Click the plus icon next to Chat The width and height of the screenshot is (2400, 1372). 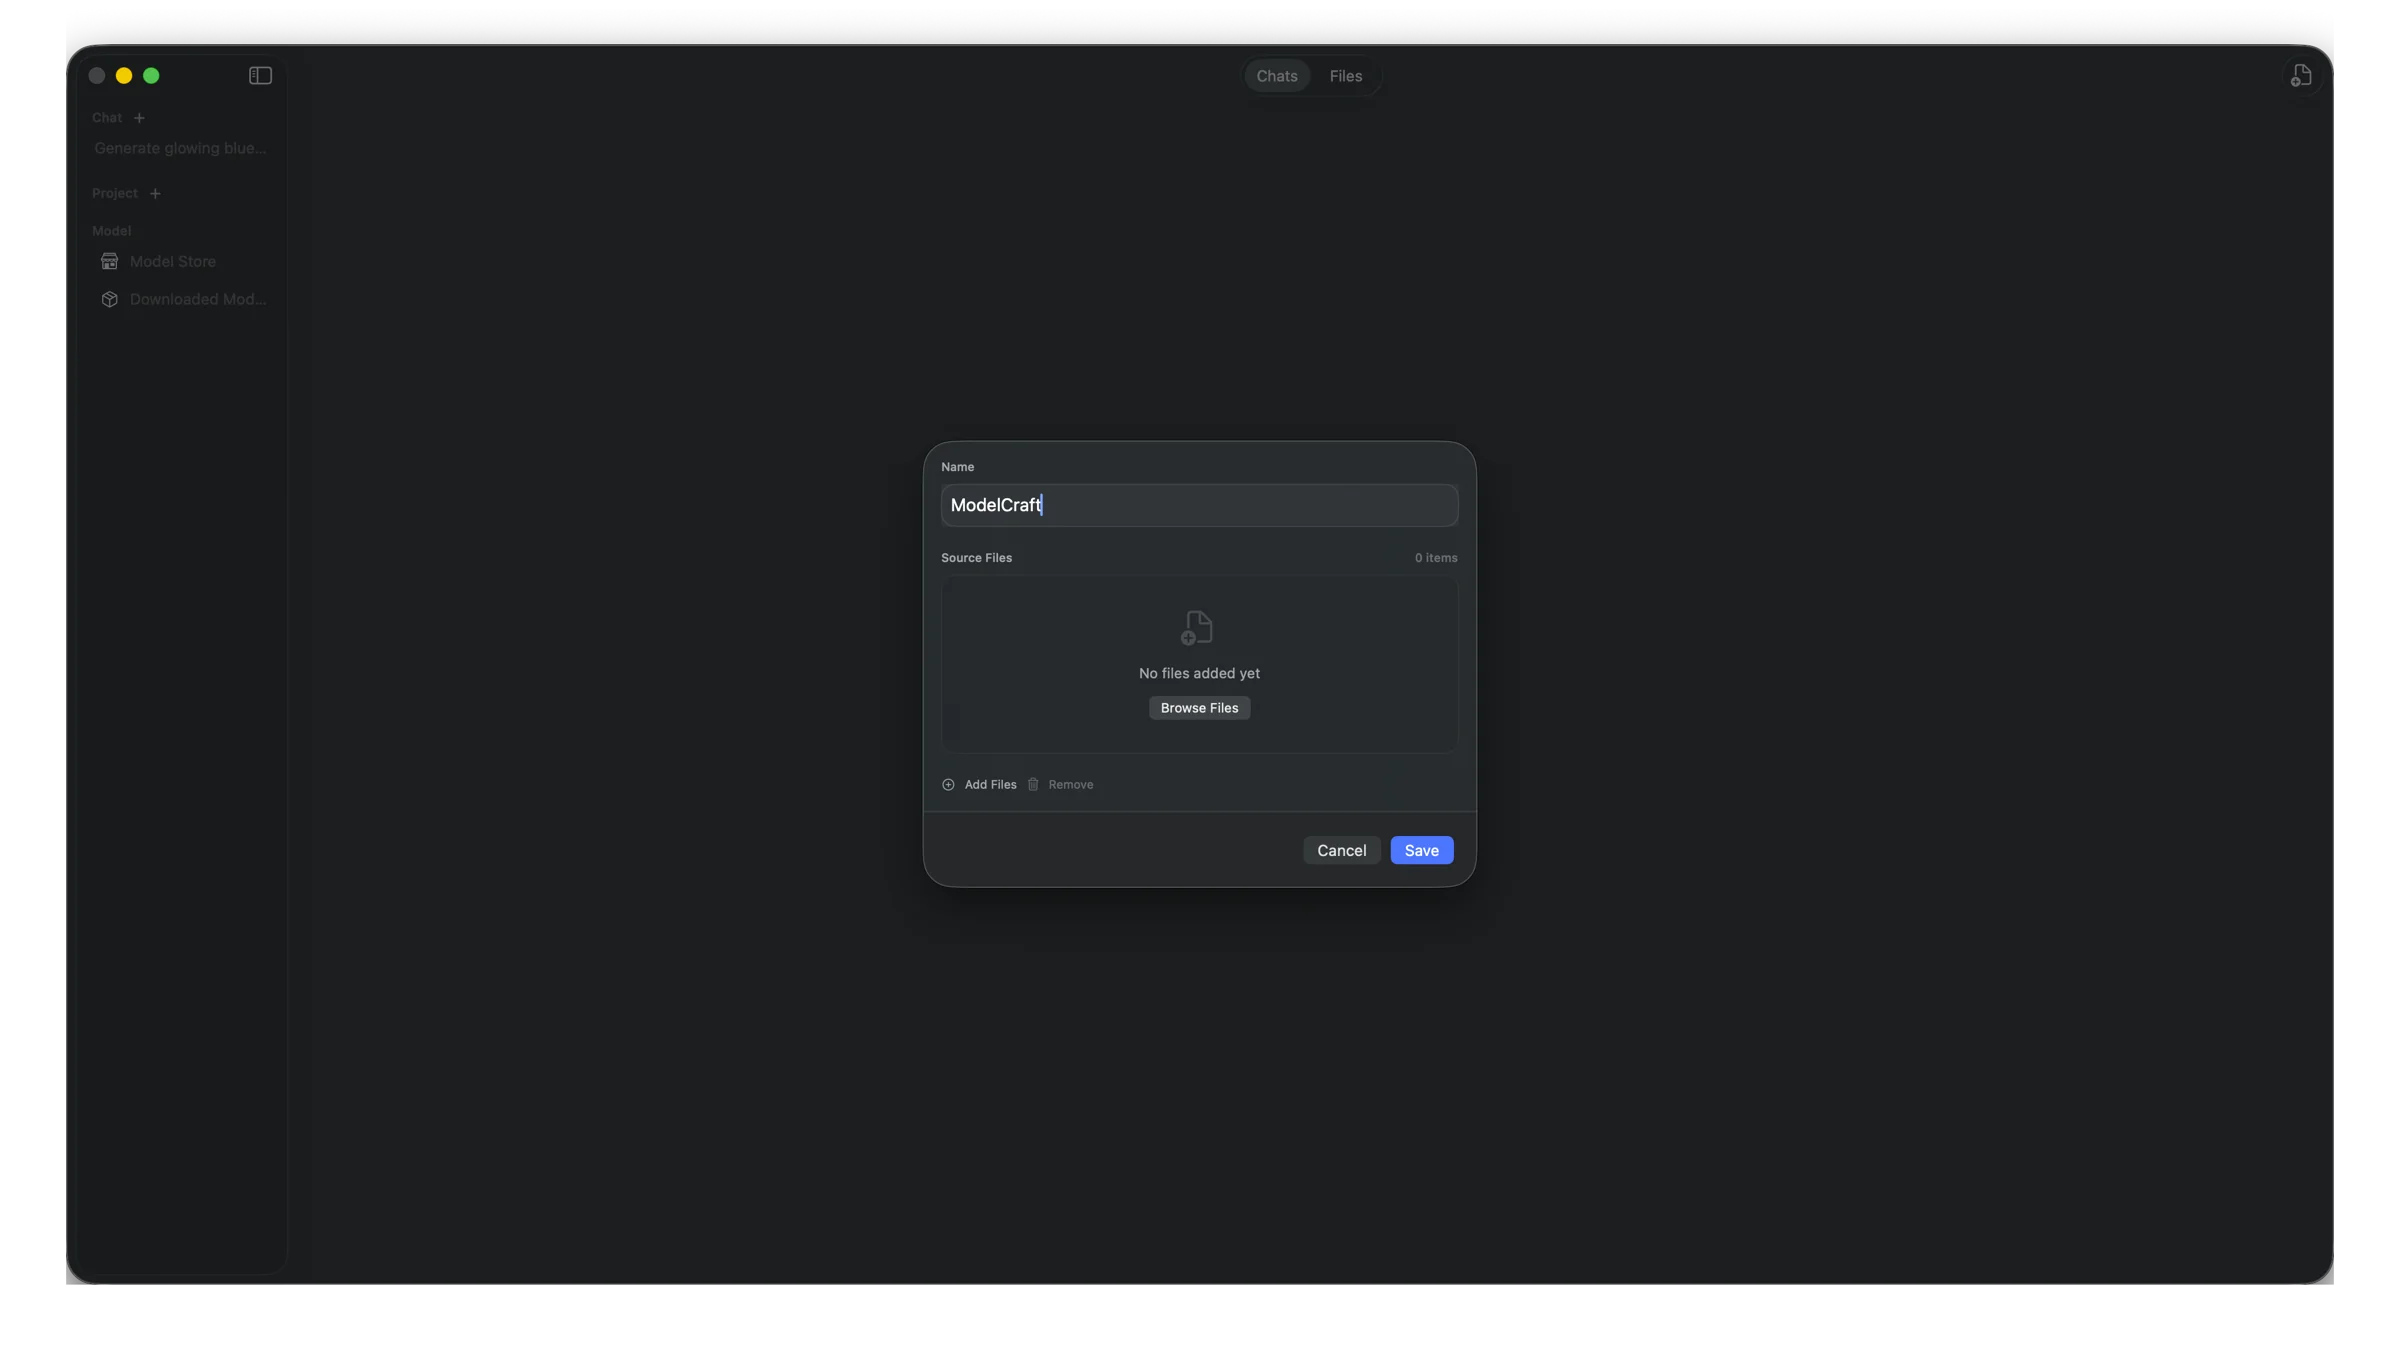[x=139, y=118]
